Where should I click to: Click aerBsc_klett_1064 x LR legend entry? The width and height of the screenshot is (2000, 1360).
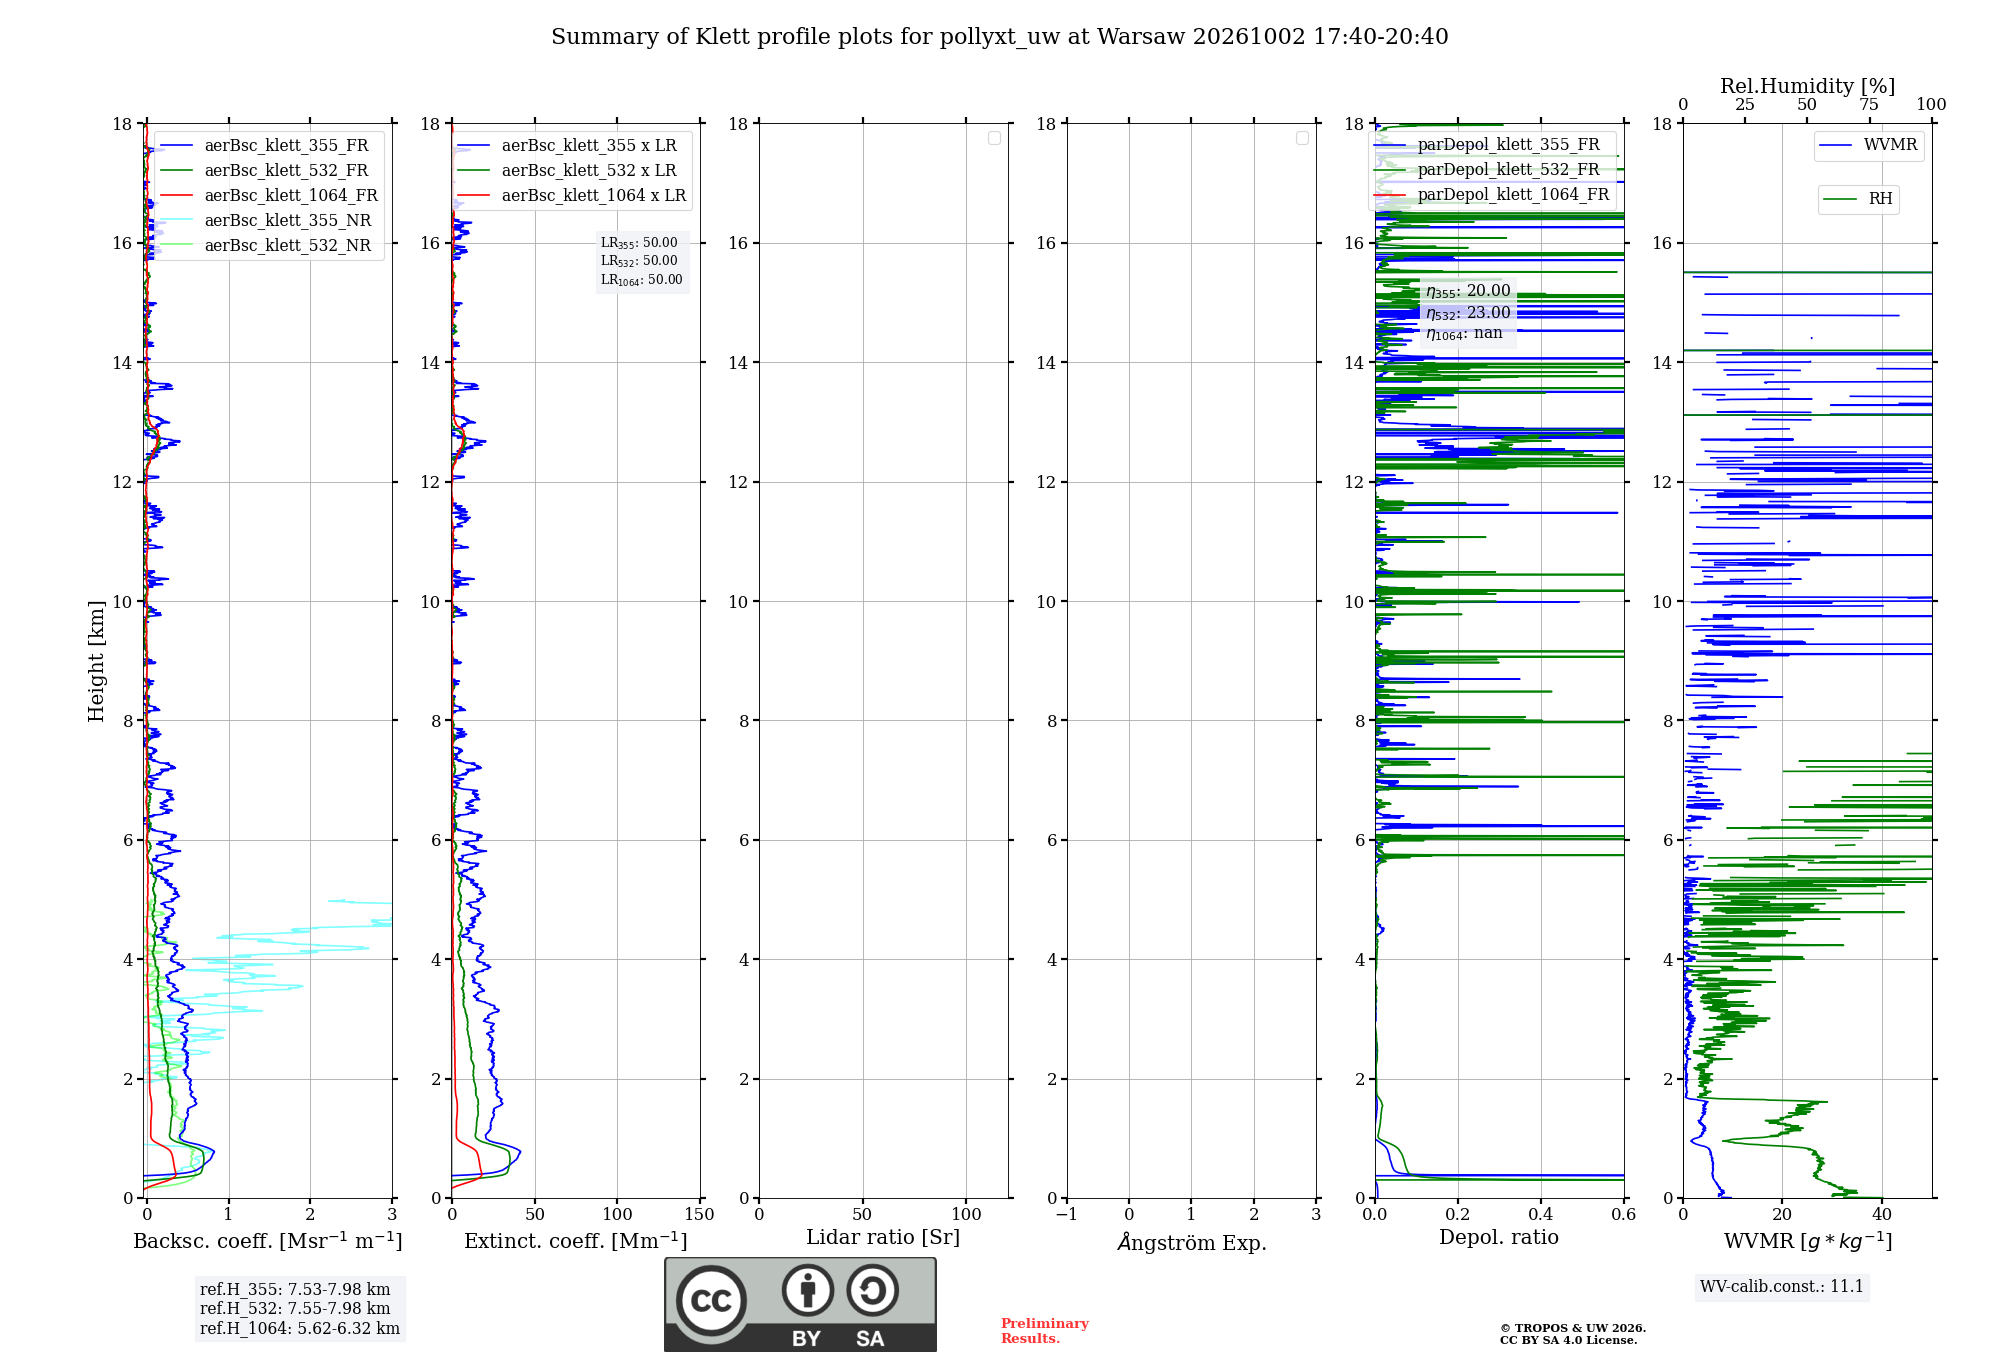572,196
